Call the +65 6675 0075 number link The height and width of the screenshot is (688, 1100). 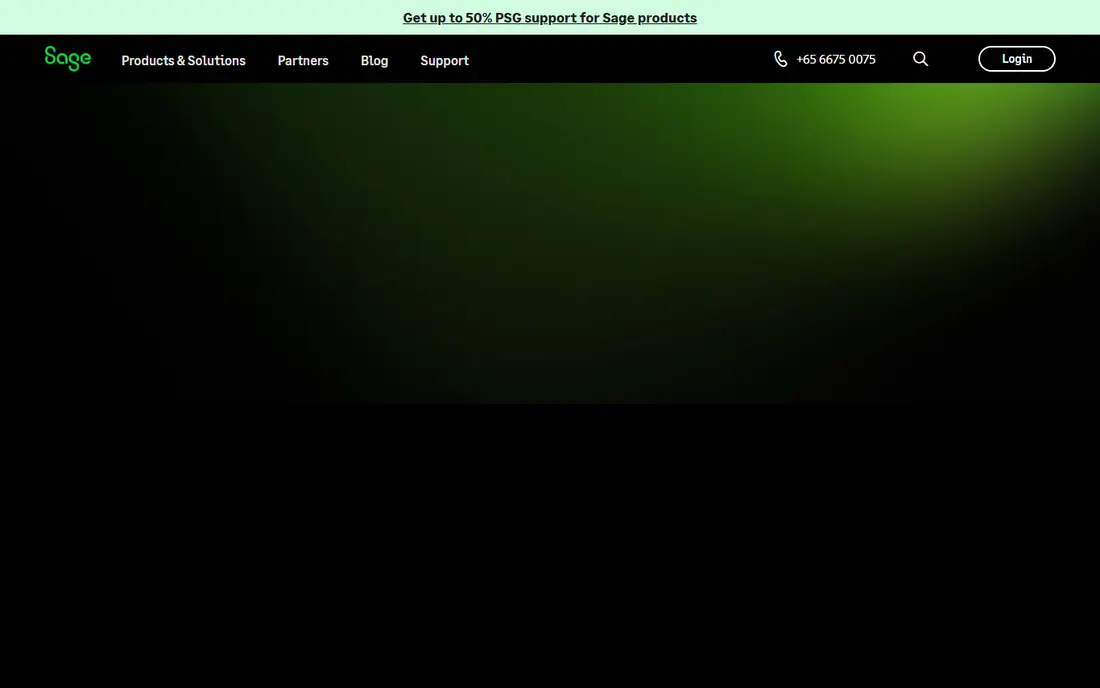click(x=836, y=60)
